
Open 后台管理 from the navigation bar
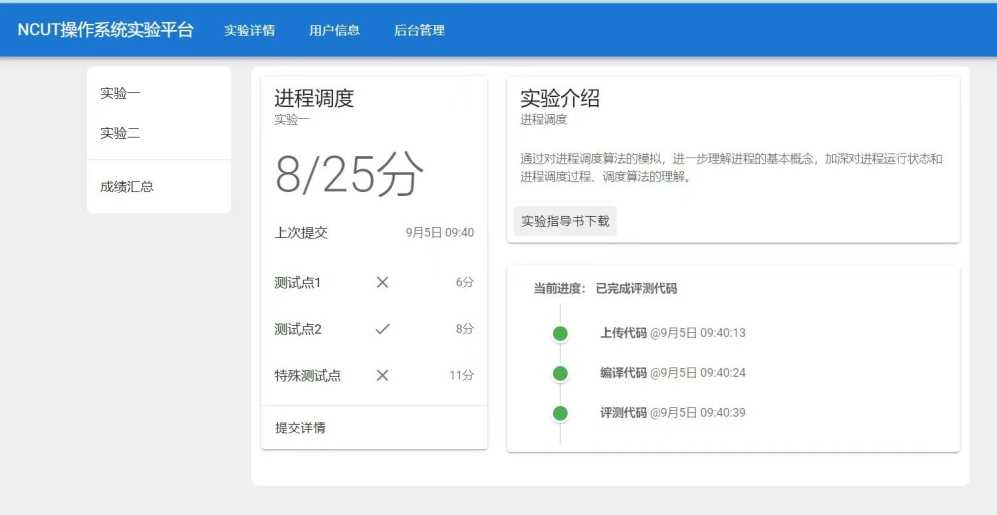pyautogui.click(x=419, y=30)
